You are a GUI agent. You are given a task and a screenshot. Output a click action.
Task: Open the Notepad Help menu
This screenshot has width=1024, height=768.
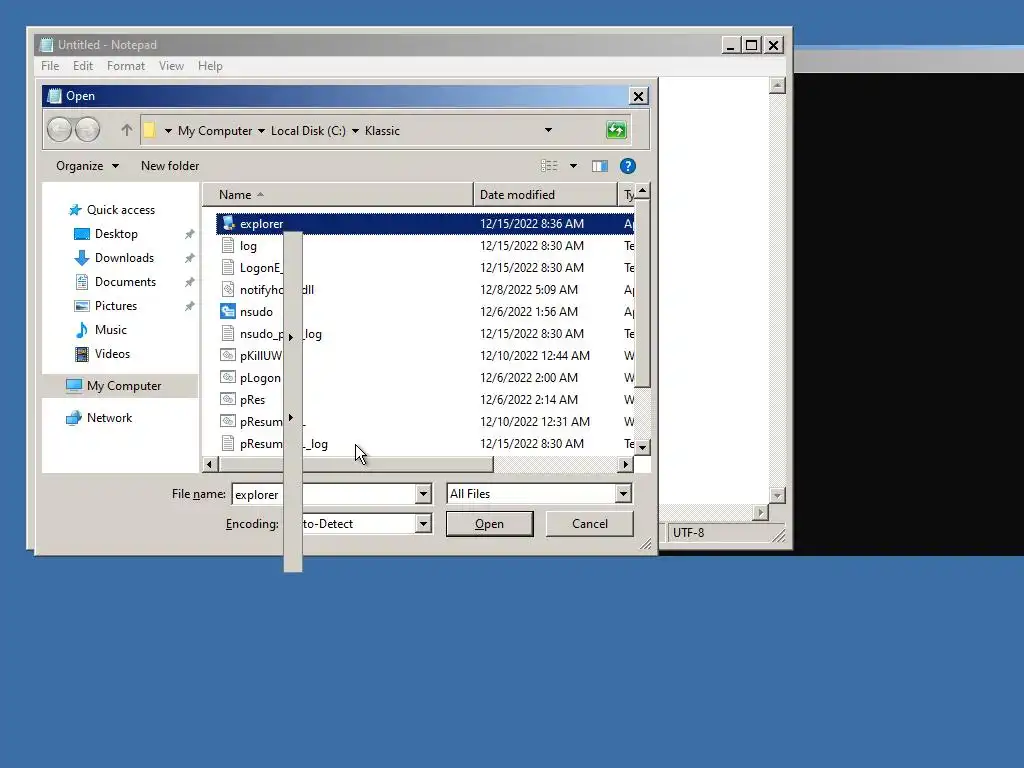pos(210,66)
